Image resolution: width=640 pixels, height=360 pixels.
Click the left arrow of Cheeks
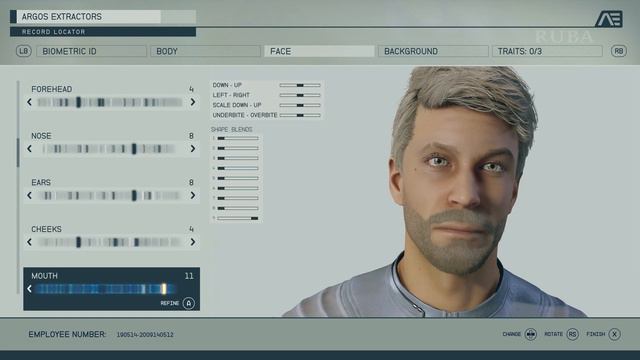[29, 242]
